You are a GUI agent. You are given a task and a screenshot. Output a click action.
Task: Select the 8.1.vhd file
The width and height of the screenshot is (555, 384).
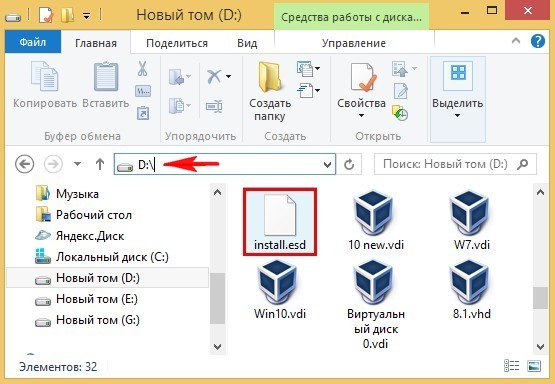(x=471, y=290)
